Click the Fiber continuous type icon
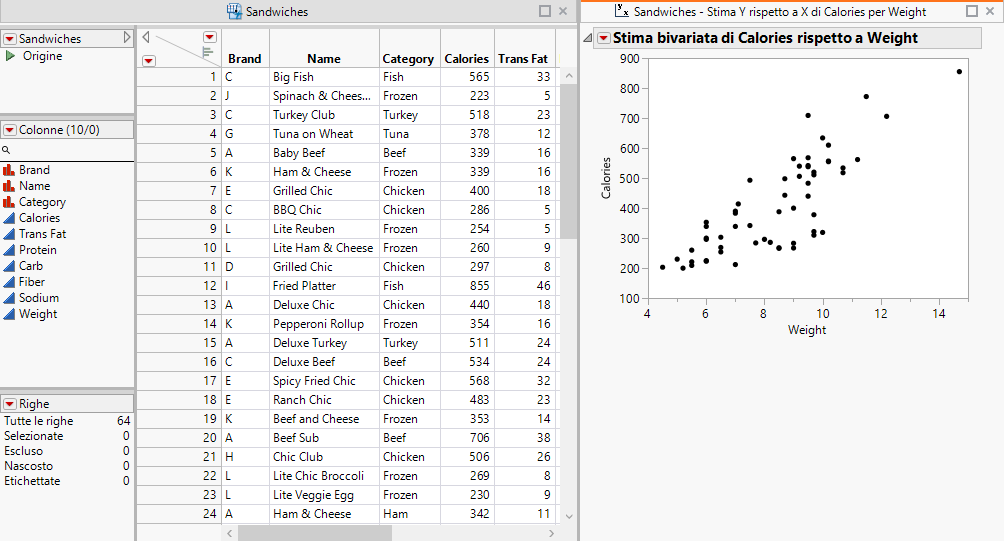1004x541 pixels. tap(9, 282)
